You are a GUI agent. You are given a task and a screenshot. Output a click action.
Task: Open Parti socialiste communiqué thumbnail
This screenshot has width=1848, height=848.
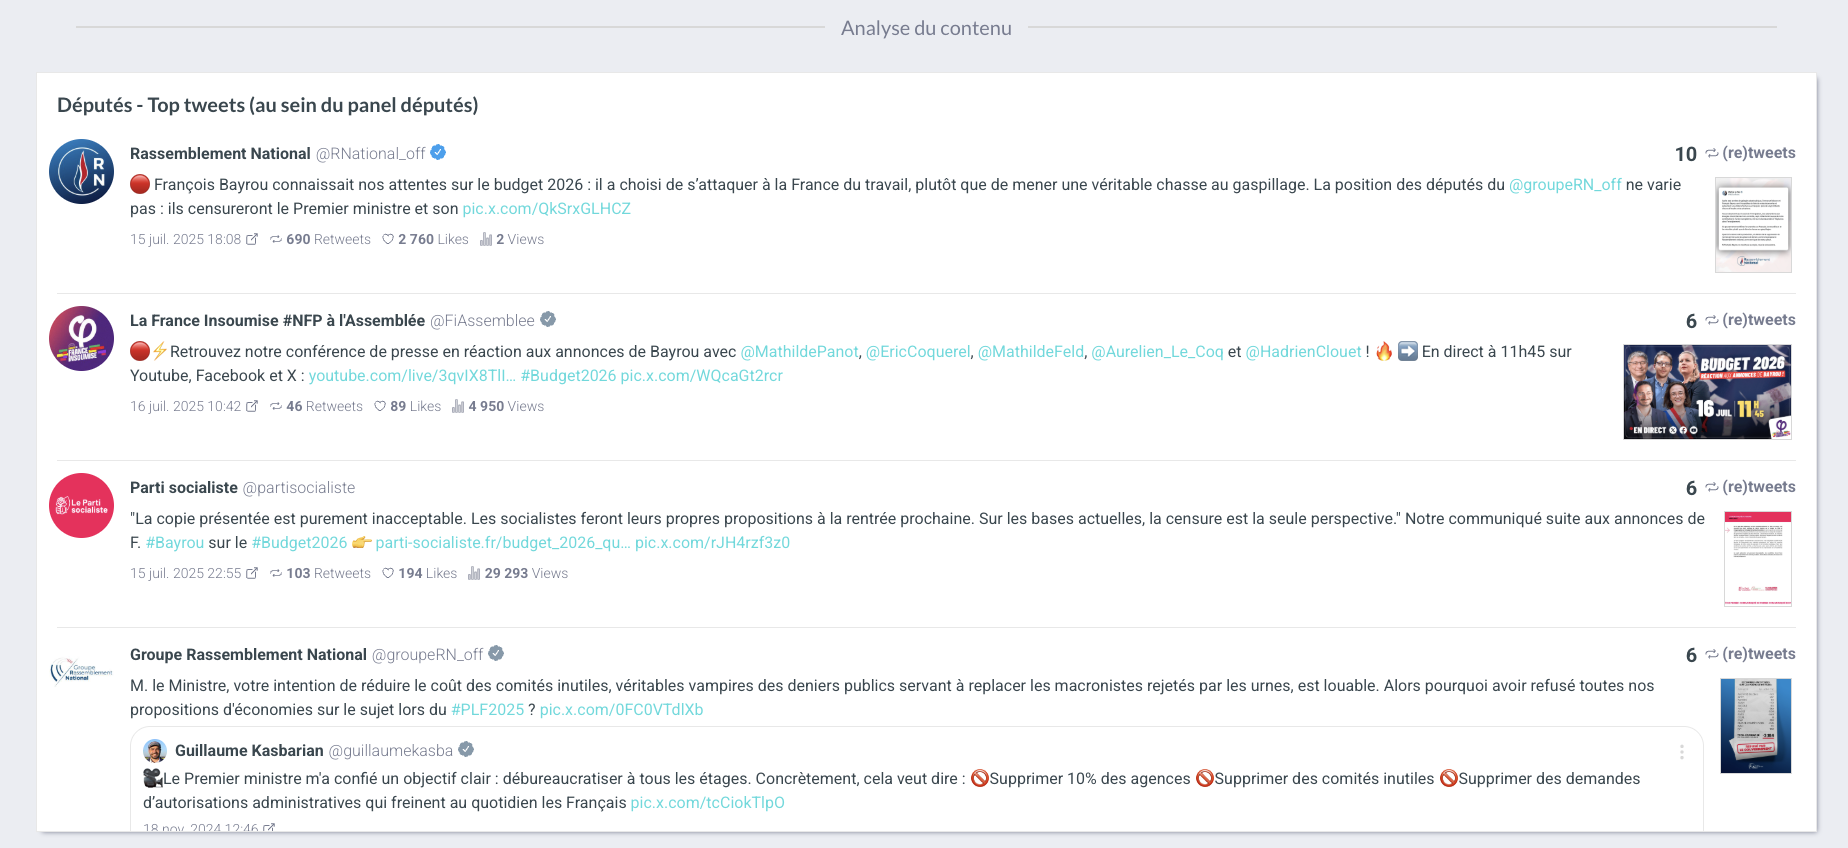pos(1758,559)
